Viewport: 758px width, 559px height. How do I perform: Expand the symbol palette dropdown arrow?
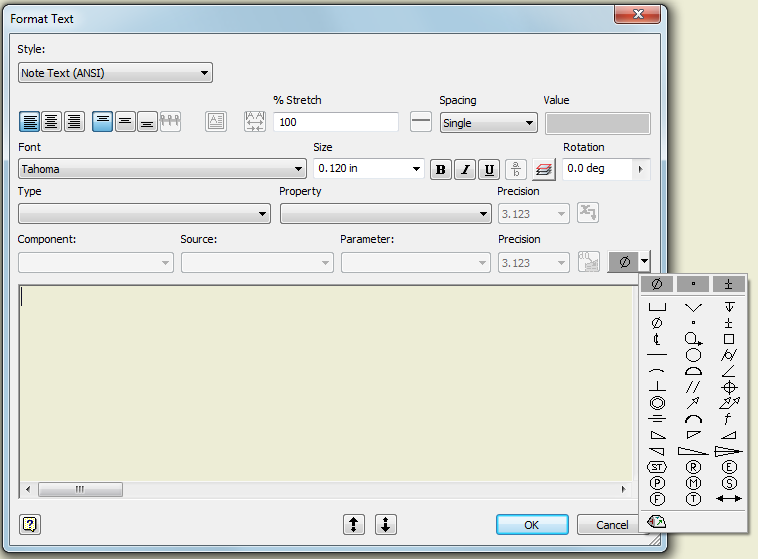click(x=644, y=262)
